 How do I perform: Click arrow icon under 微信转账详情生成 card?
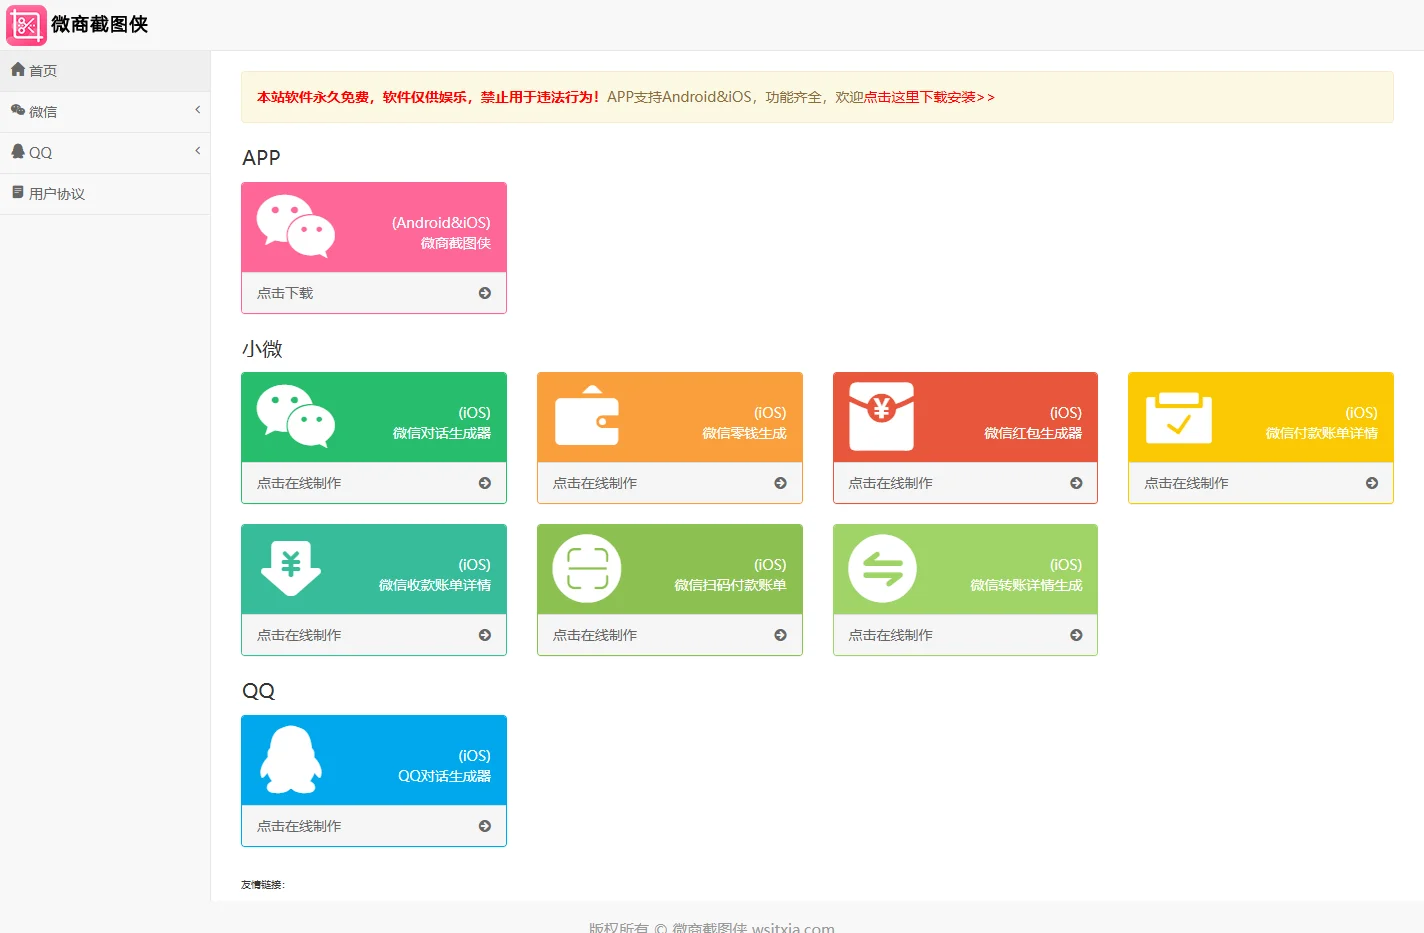click(x=1076, y=635)
